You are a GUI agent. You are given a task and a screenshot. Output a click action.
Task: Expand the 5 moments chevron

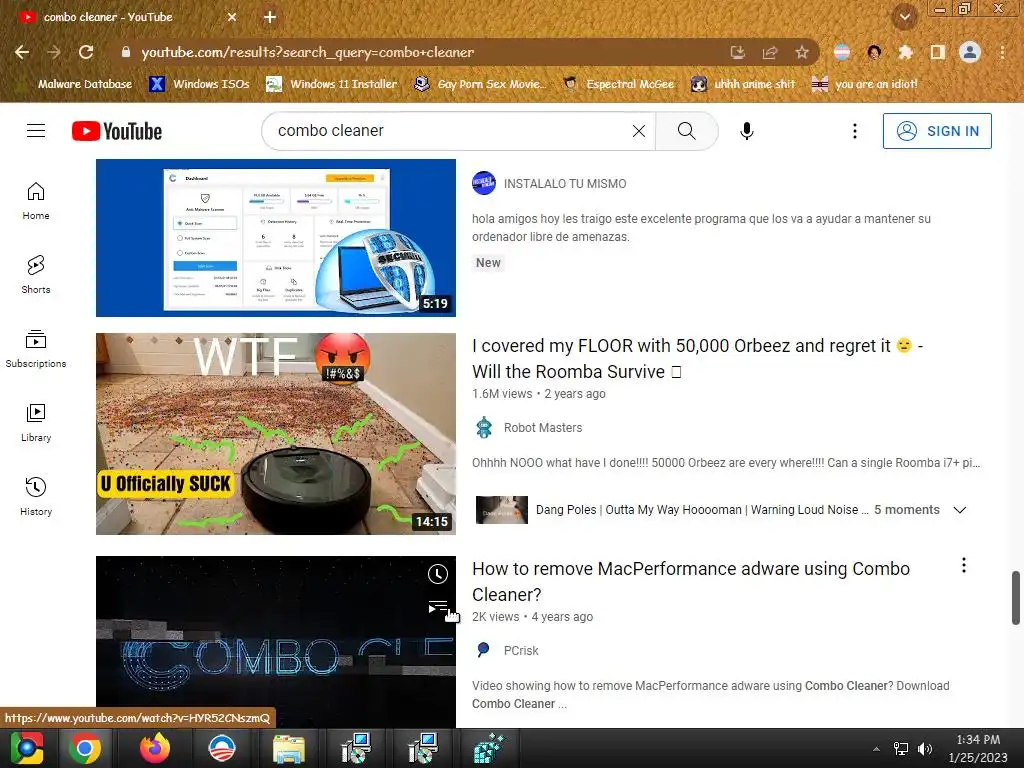pyautogui.click(x=959, y=510)
